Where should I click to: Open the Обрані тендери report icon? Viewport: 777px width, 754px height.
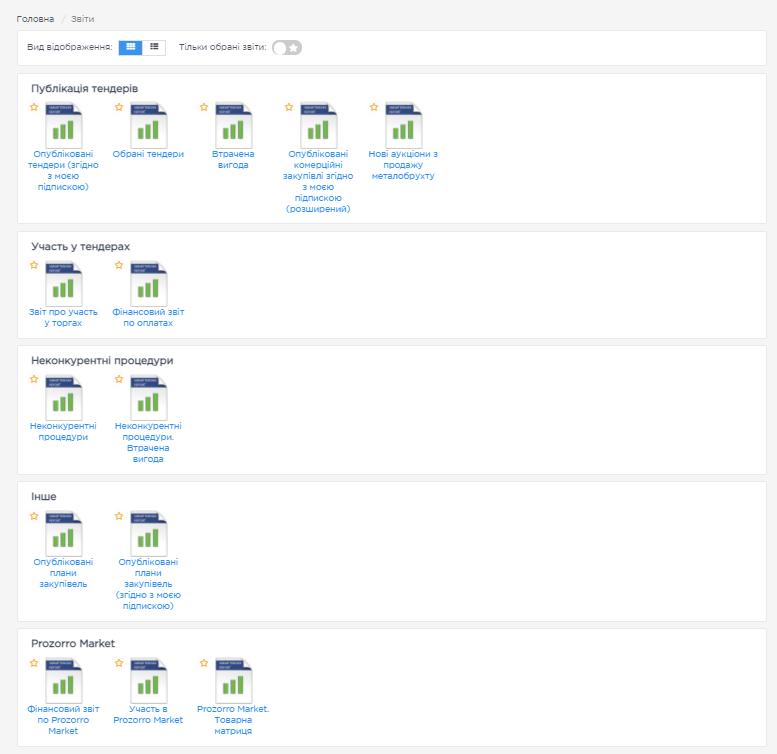click(x=149, y=126)
